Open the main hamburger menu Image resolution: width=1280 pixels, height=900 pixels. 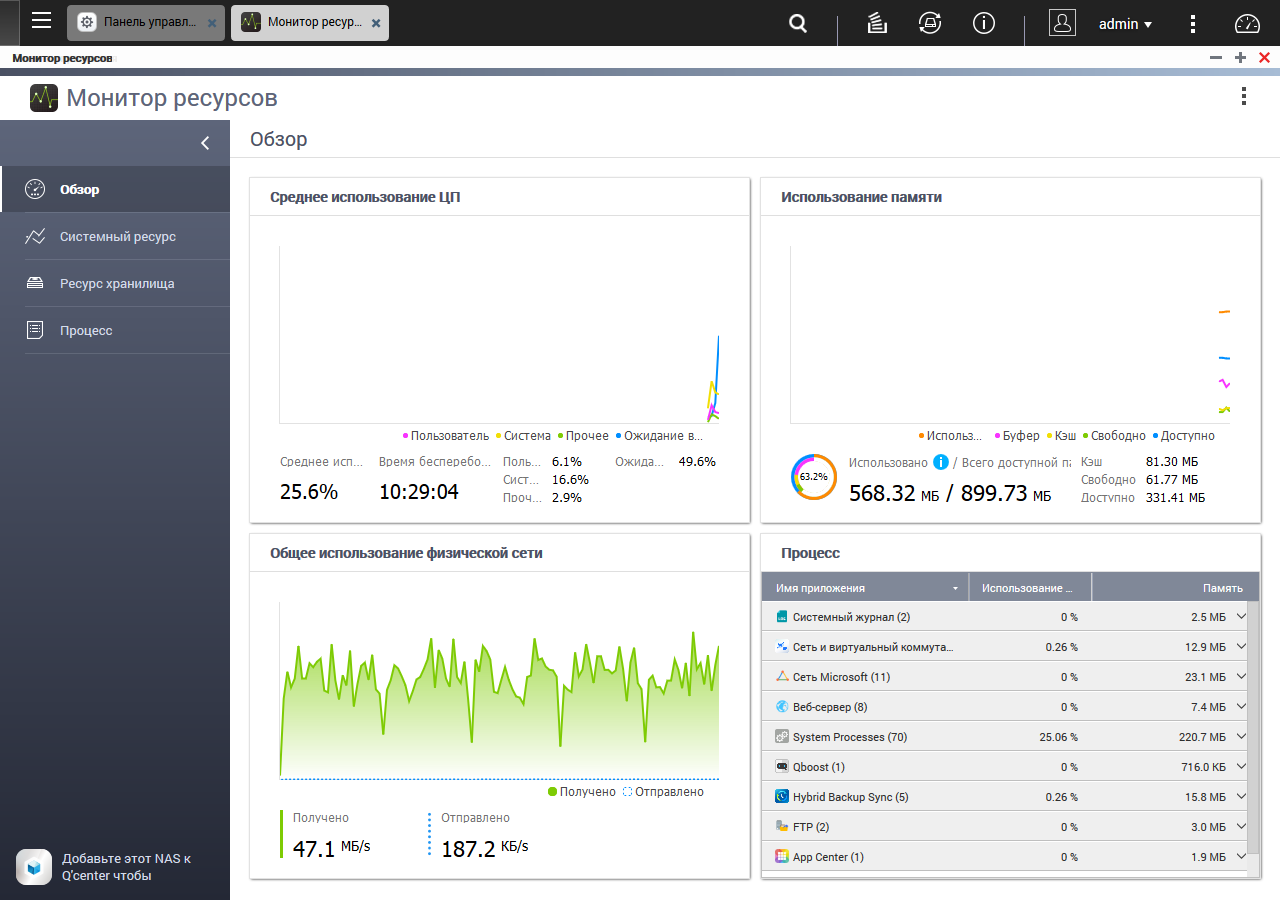coord(41,22)
